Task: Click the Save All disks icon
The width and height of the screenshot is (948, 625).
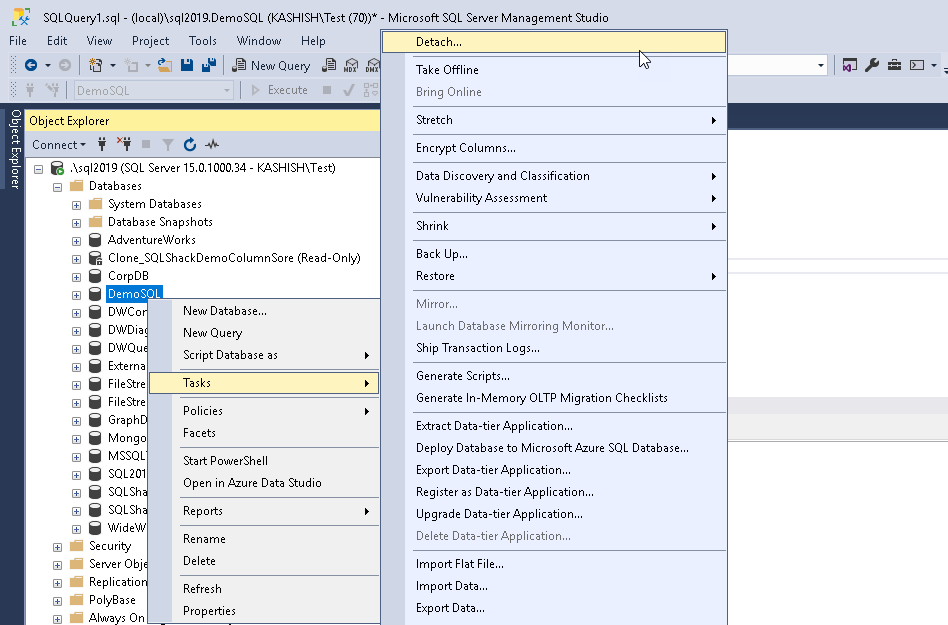Action: 209,65
